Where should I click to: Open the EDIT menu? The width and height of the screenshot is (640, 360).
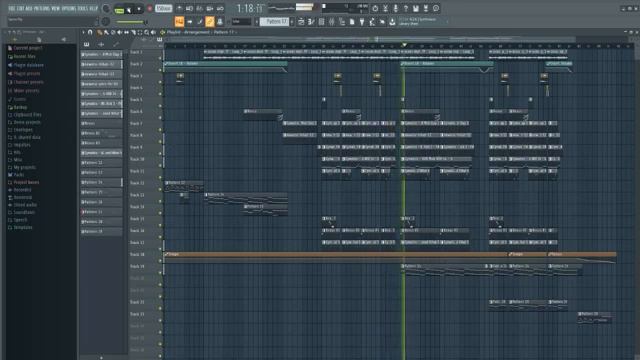(20, 9)
